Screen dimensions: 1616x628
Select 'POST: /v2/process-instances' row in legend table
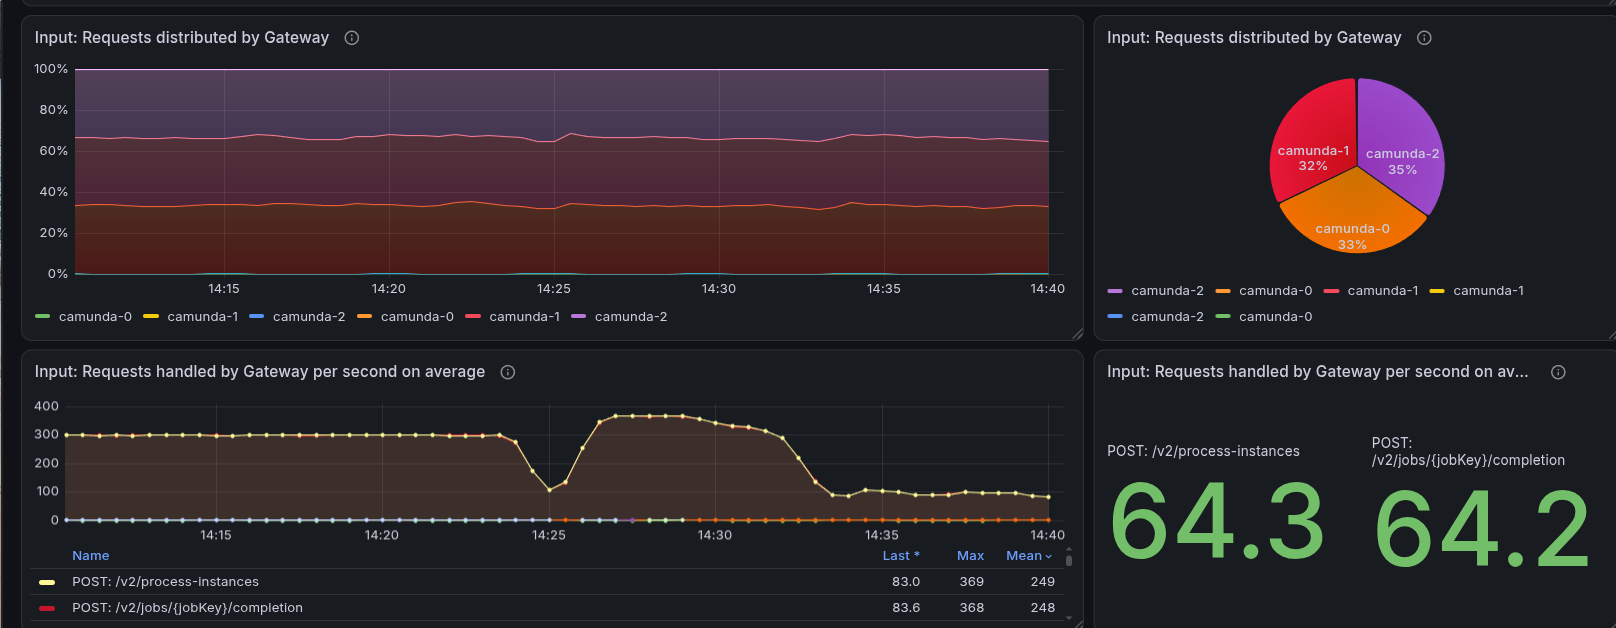point(547,582)
